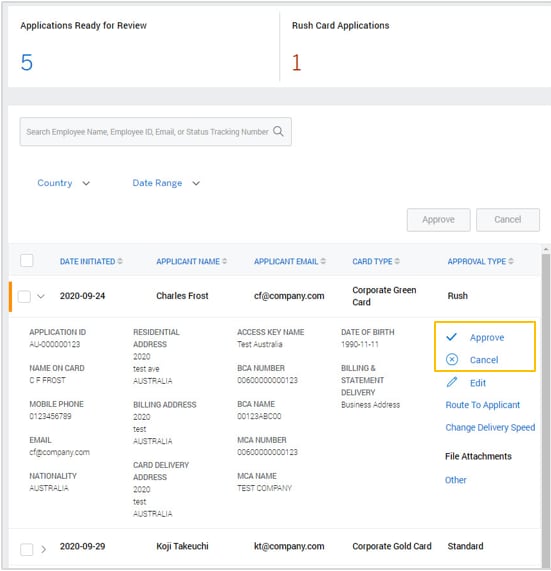Click the Koji Takeuchi name cell
The width and height of the screenshot is (551, 571).
pos(182,546)
